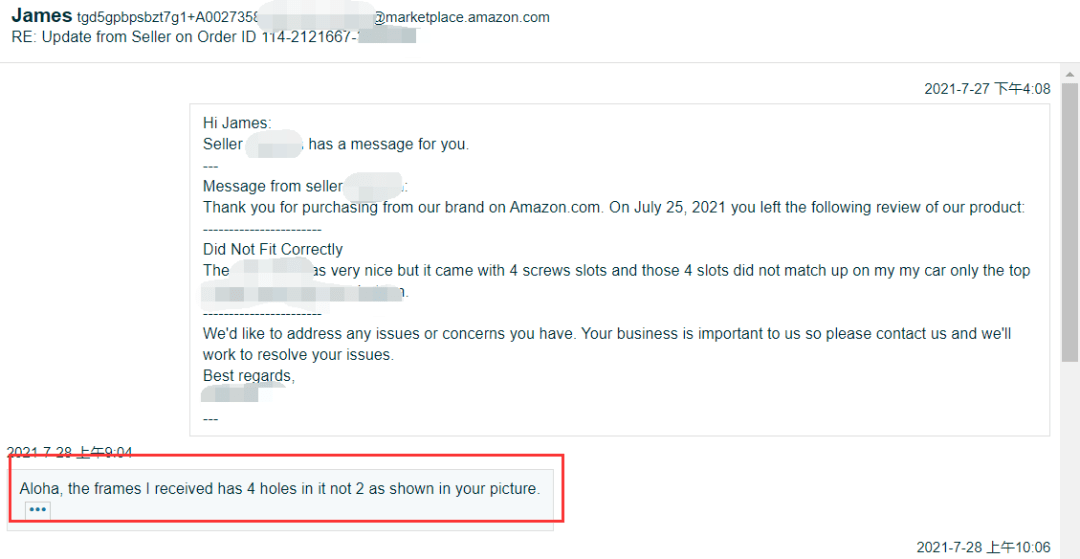Click the "Hi James:" greeting line
Image resolution: width=1080 pixels, height=559 pixels.
[237, 123]
